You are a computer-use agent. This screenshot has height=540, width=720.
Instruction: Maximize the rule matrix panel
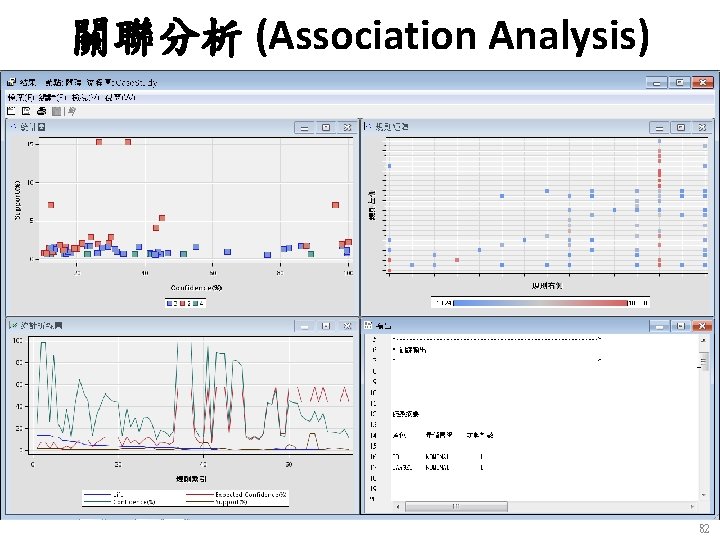tap(681, 128)
